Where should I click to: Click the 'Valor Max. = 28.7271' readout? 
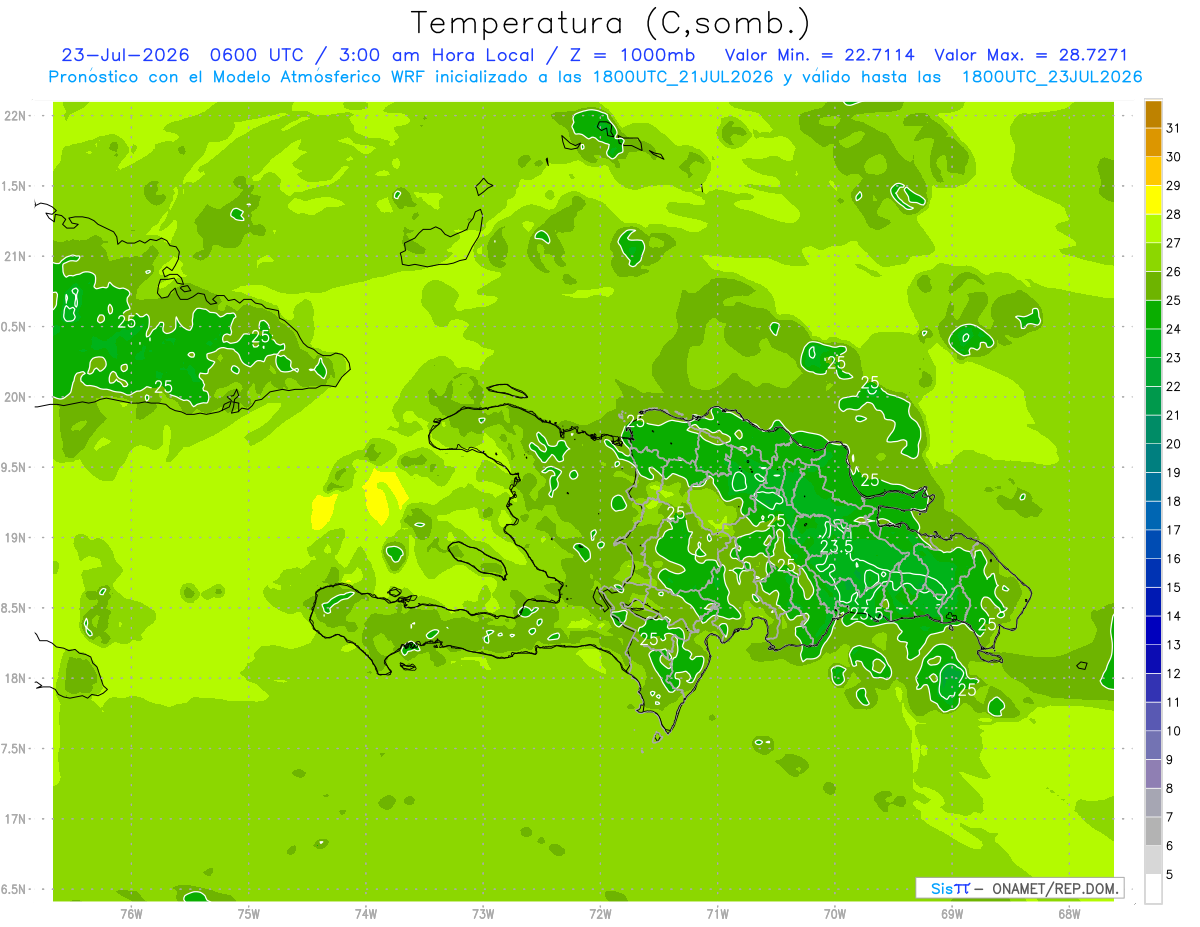point(1031,55)
